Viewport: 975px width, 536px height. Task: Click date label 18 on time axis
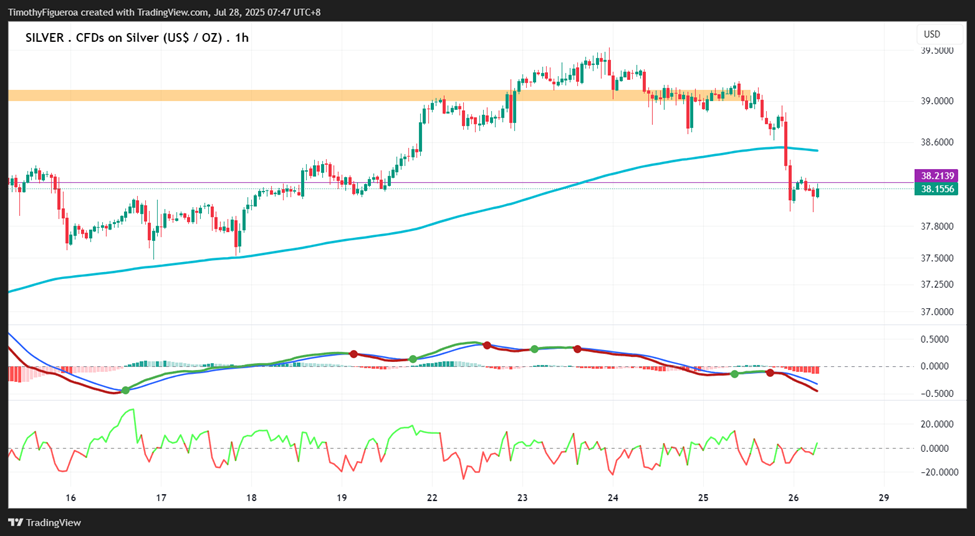251,497
